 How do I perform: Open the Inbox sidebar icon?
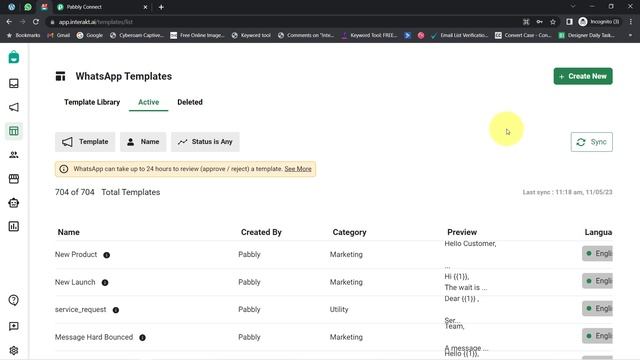(x=14, y=83)
